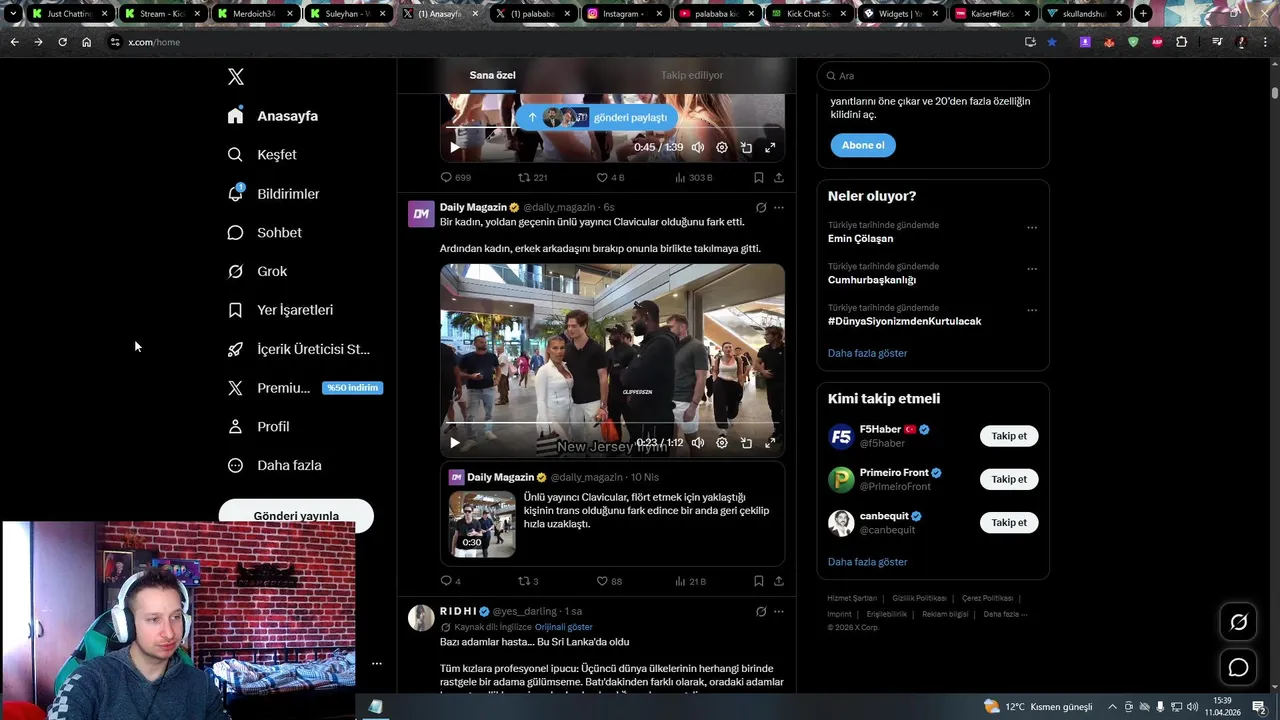Open Daily Magazin profile avatar
1280x720 pixels.
tap(421, 214)
